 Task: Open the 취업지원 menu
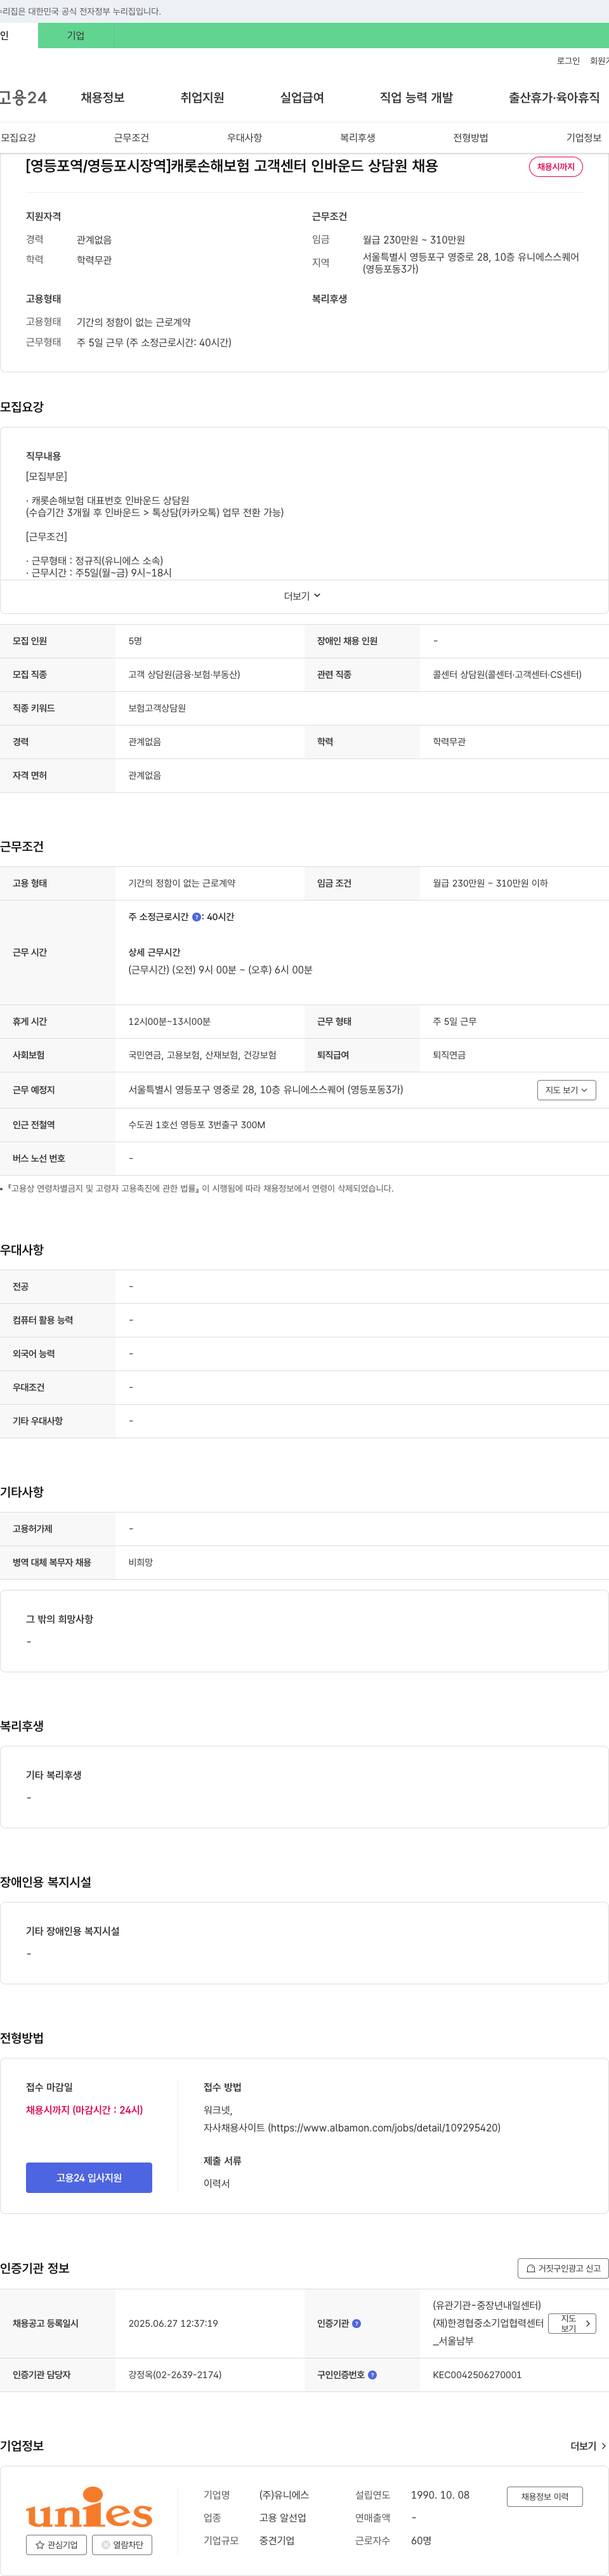click(202, 97)
